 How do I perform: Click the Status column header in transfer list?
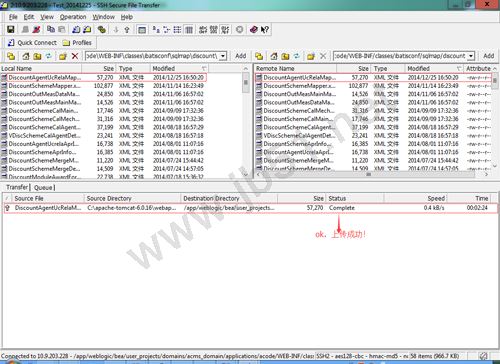point(355,198)
